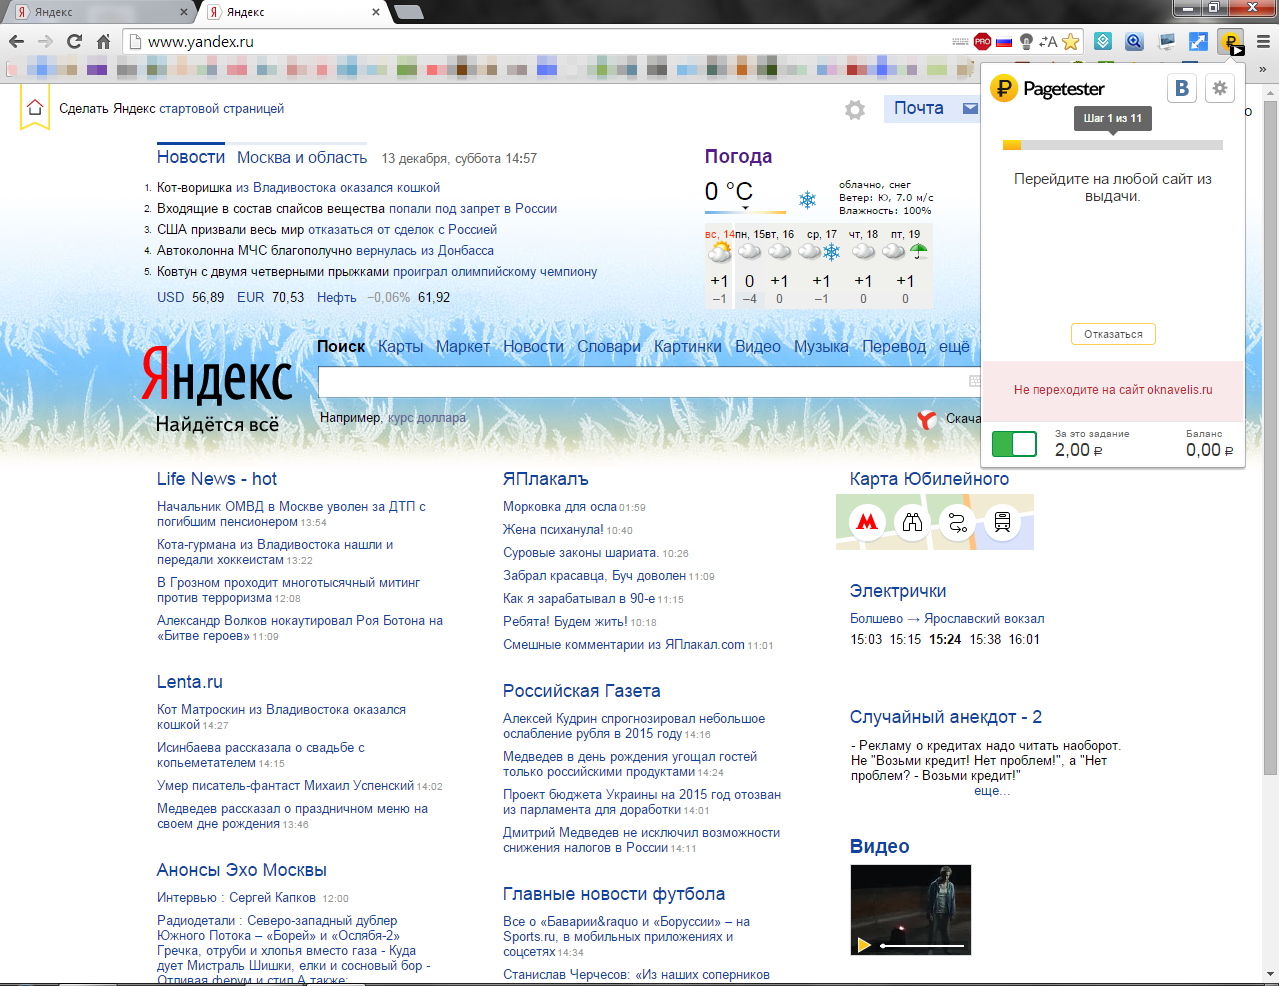The width and height of the screenshot is (1279, 986).
Task: Open Pagetester settings gear
Action: coord(1219,88)
